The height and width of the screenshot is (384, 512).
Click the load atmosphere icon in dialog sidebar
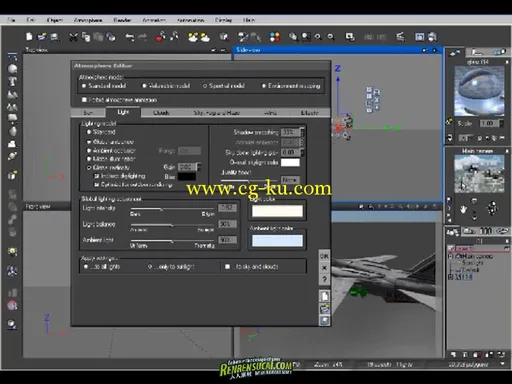(x=324, y=308)
